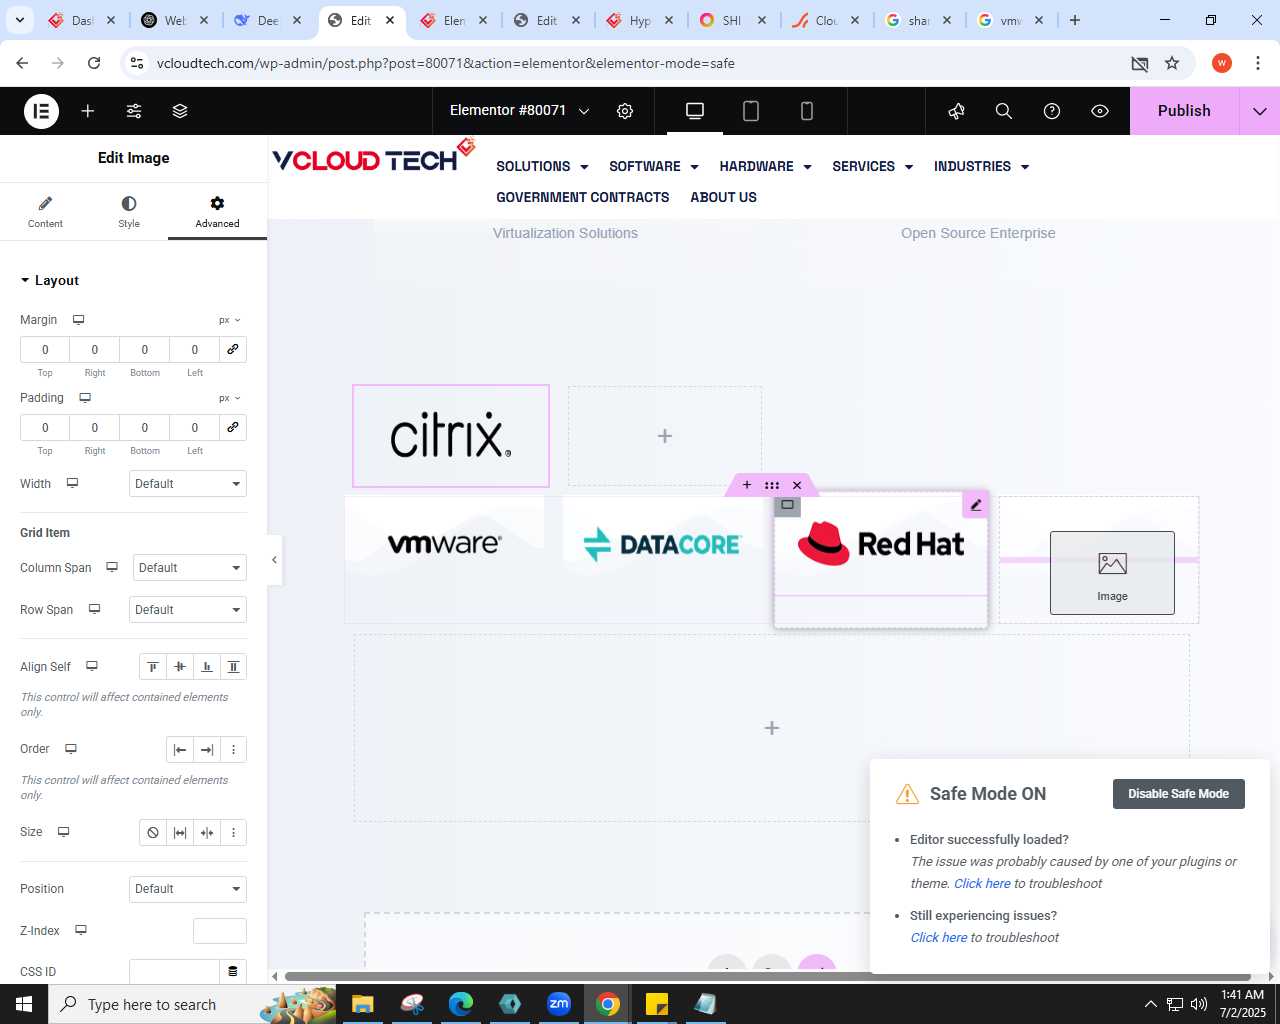
Task: Open the Help question mark icon
Action: pyautogui.click(x=1052, y=111)
